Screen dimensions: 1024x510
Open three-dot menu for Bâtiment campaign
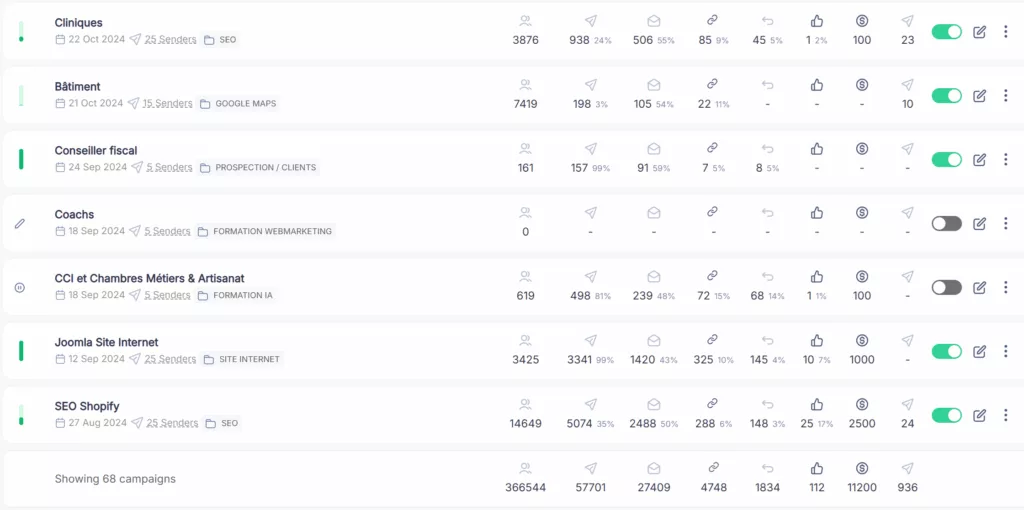(1005, 96)
